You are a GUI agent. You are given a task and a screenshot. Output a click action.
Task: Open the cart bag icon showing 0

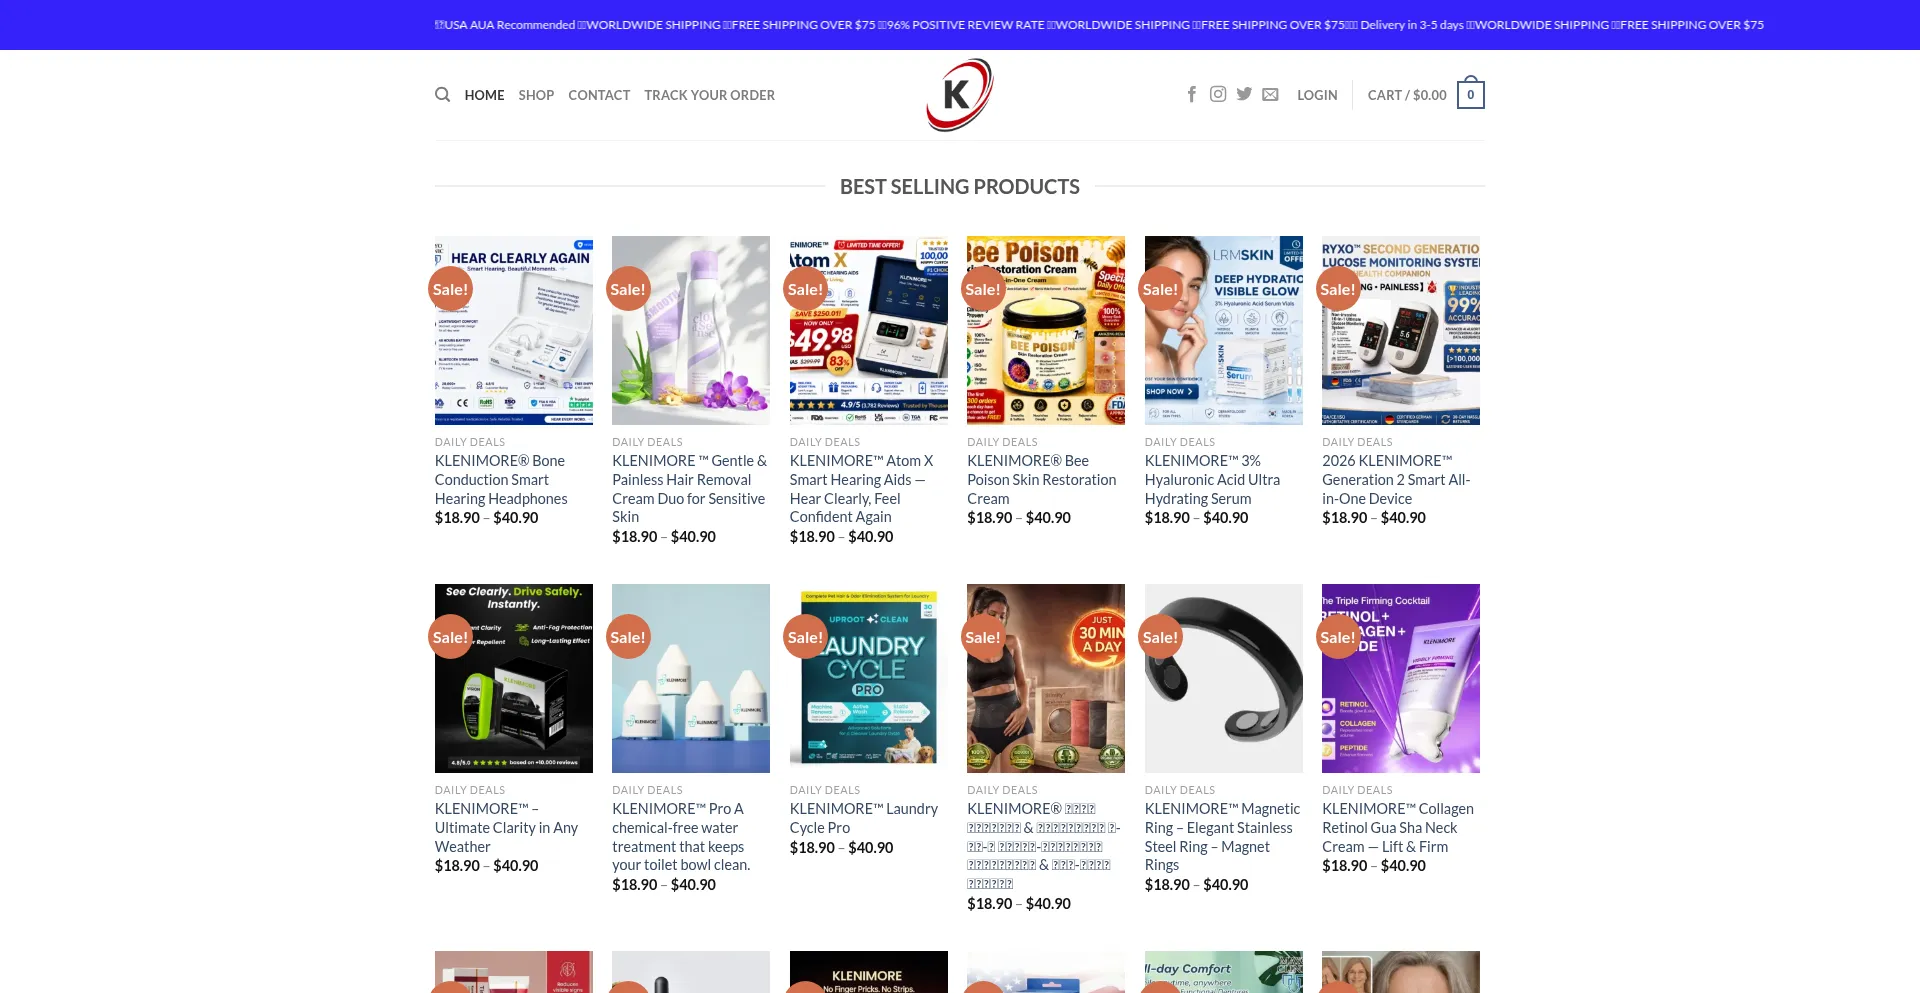[x=1470, y=94]
